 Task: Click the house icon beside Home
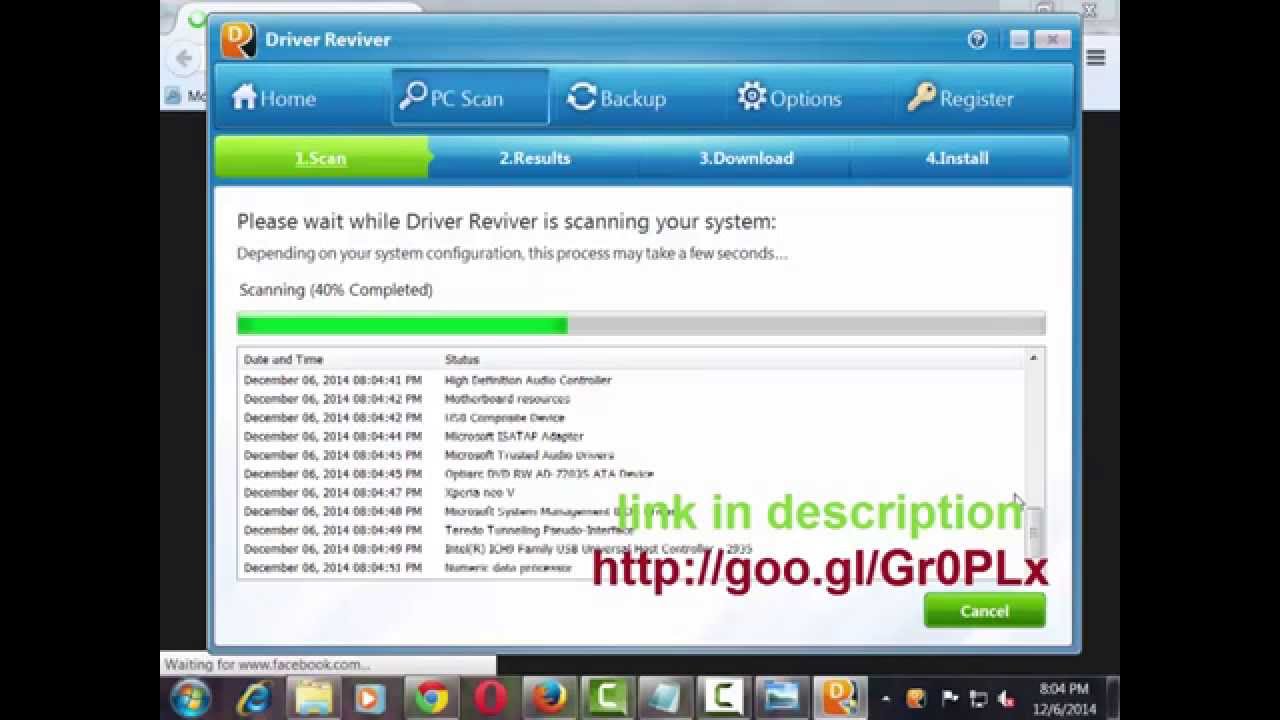coord(244,97)
